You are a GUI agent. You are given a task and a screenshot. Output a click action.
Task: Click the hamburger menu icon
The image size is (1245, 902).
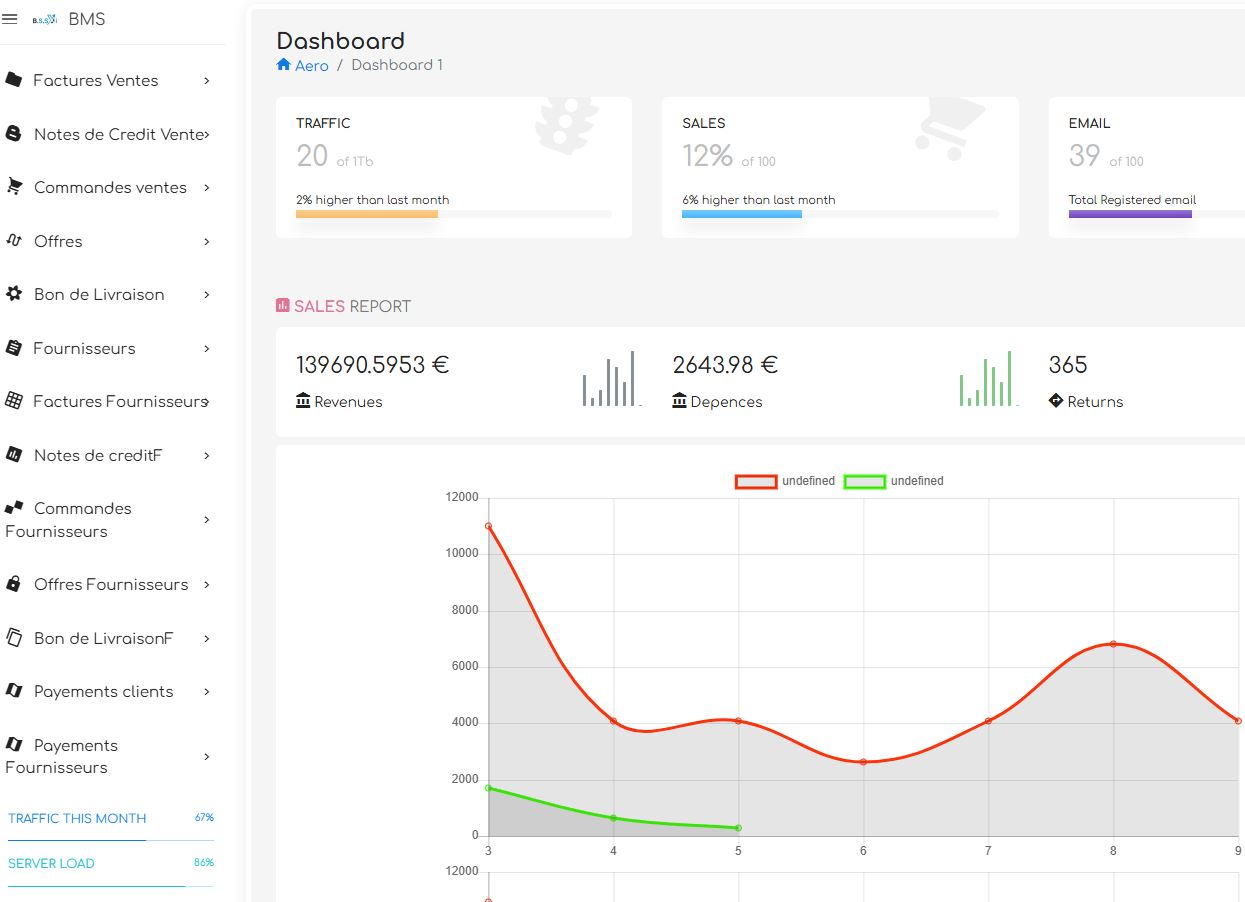(10, 19)
